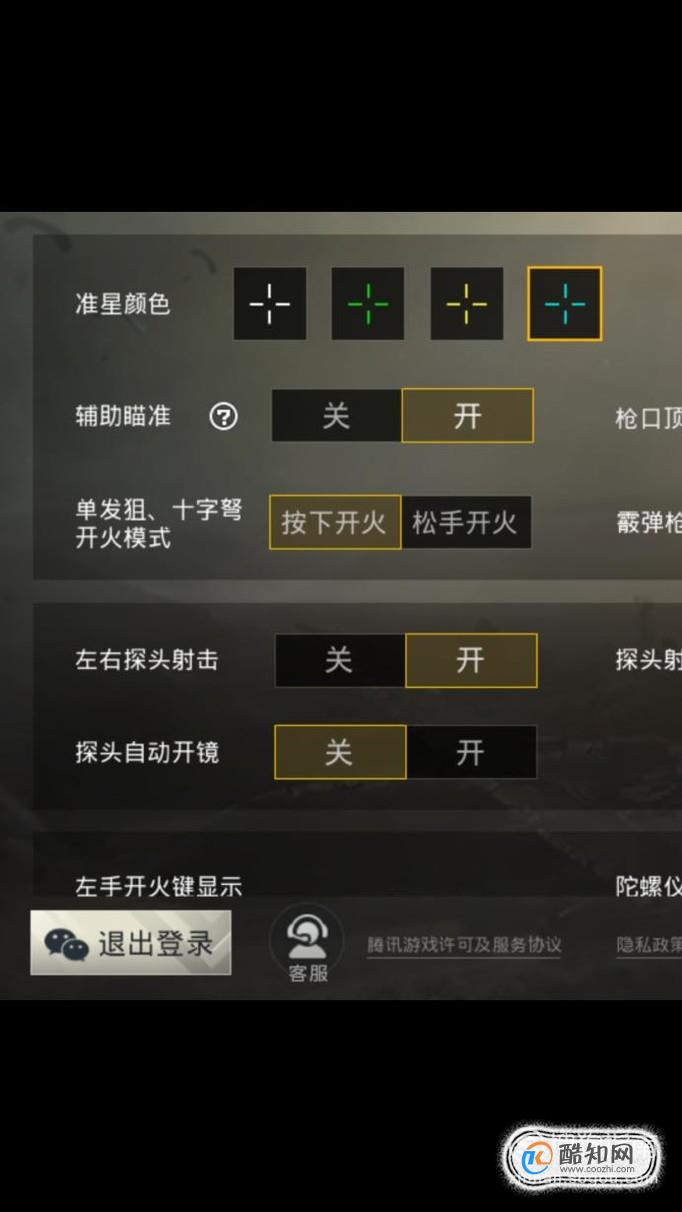682x1212 pixels.
Task: Open 腾讯游戏许可及服务协议 link
Action: (464, 945)
